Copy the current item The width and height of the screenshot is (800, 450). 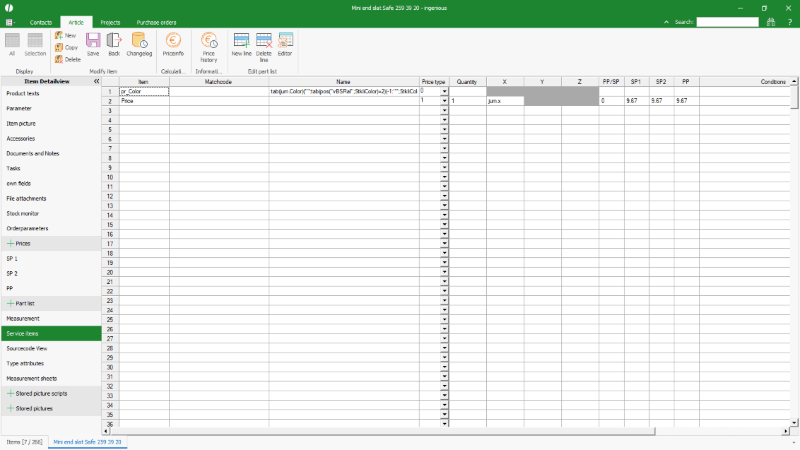[66, 47]
